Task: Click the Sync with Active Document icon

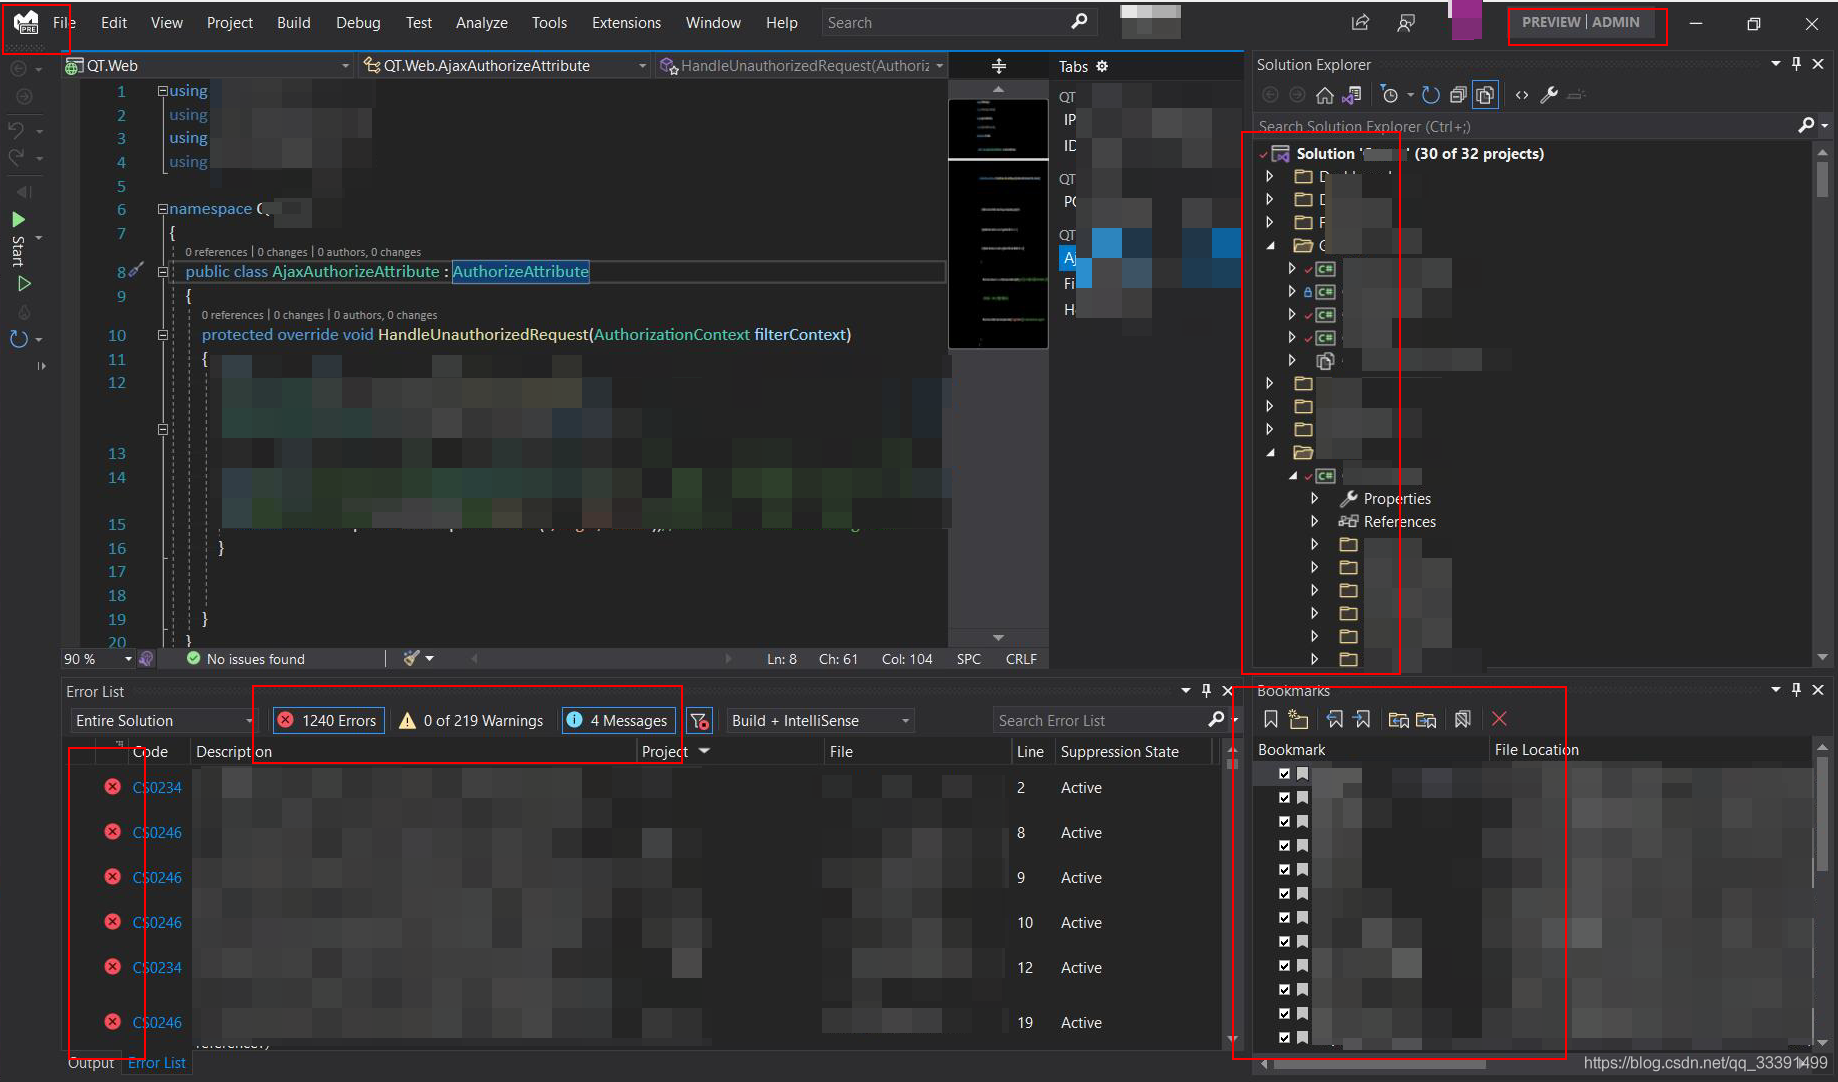Action: click(1431, 95)
